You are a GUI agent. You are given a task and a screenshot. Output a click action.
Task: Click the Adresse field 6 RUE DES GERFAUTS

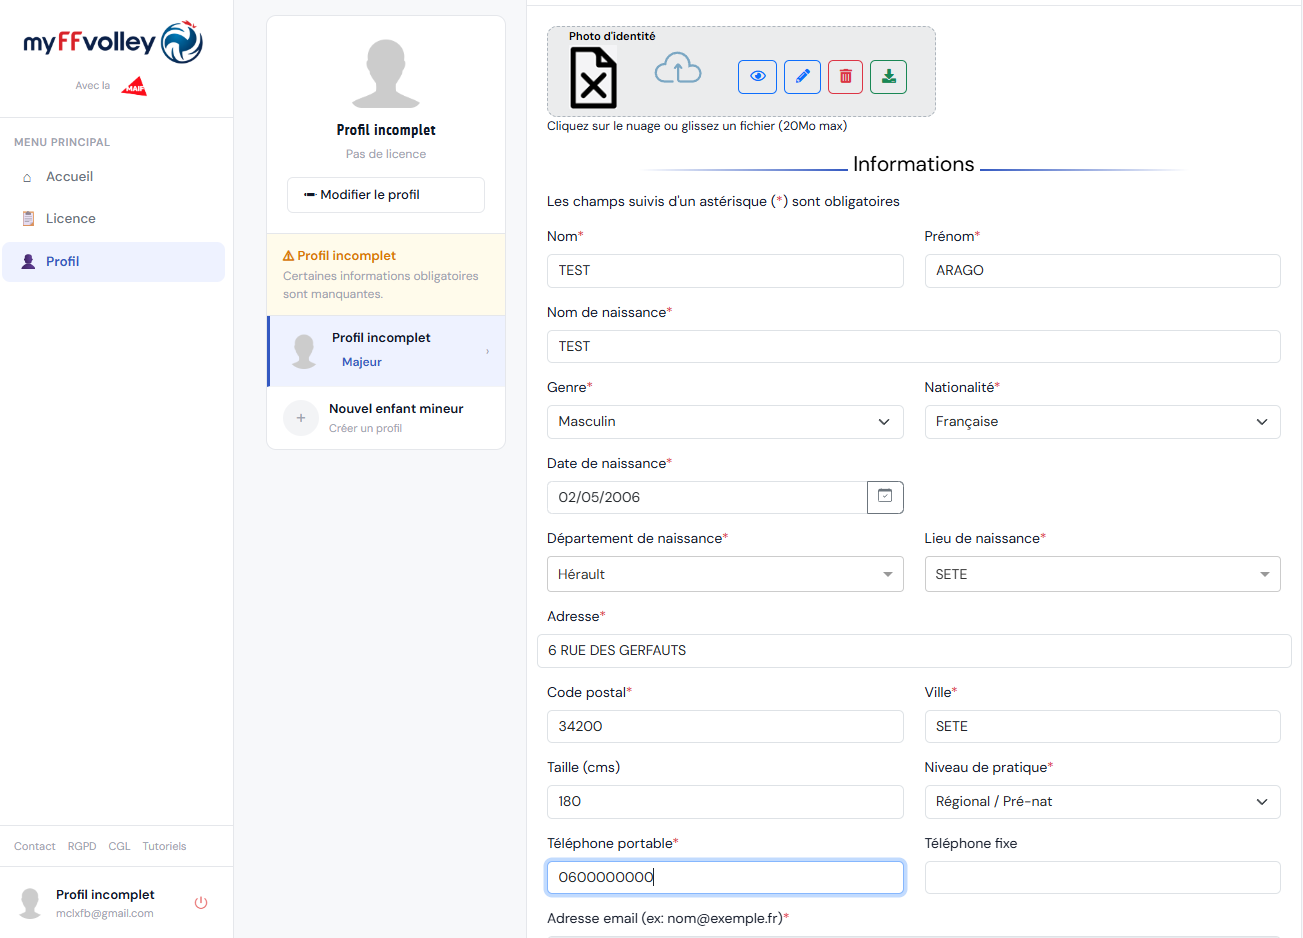[x=914, y=651]
